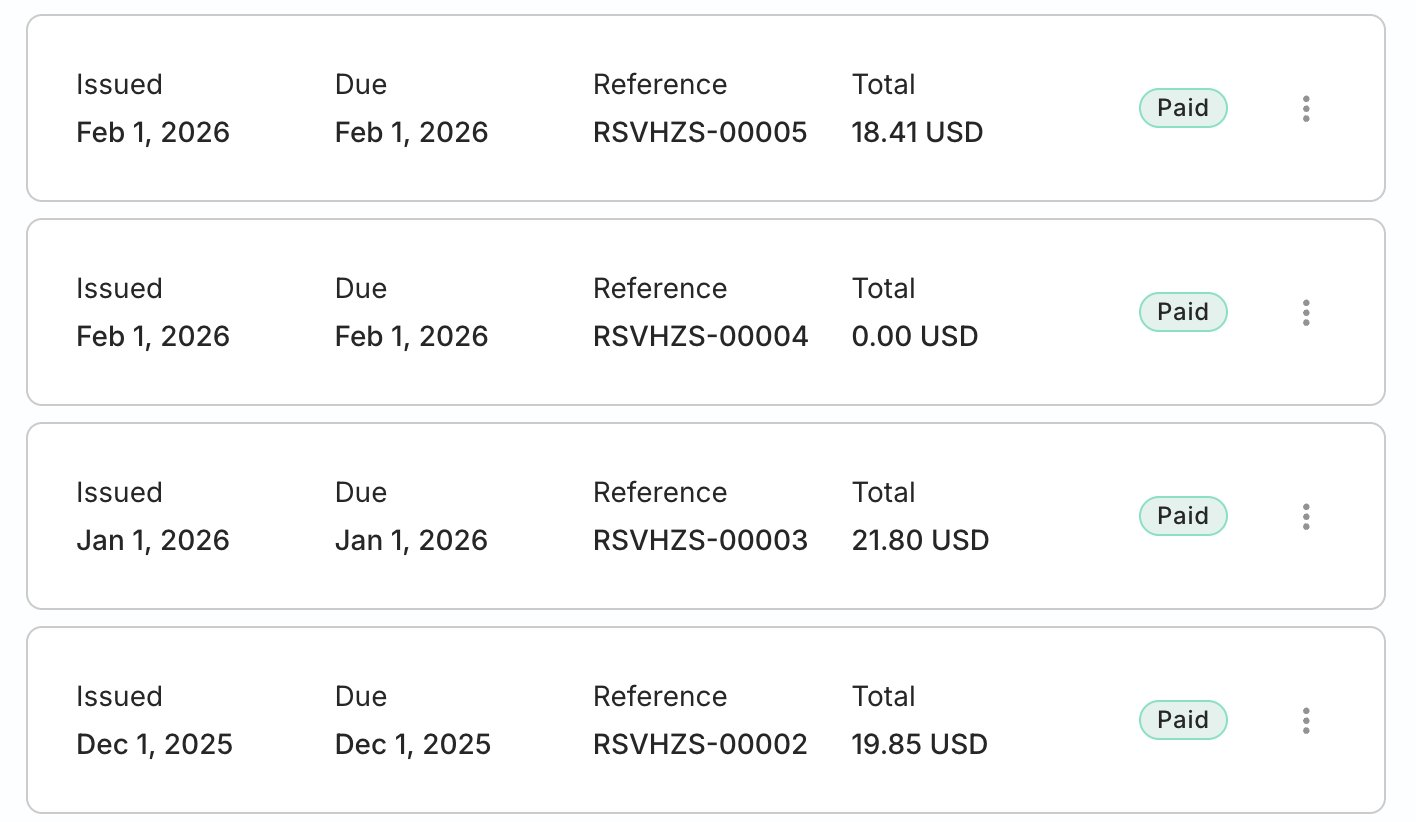Screen dimensions: 1416x822
Task: Open the three-dot menu for RSVHZS-00004
Action: 1306,313
